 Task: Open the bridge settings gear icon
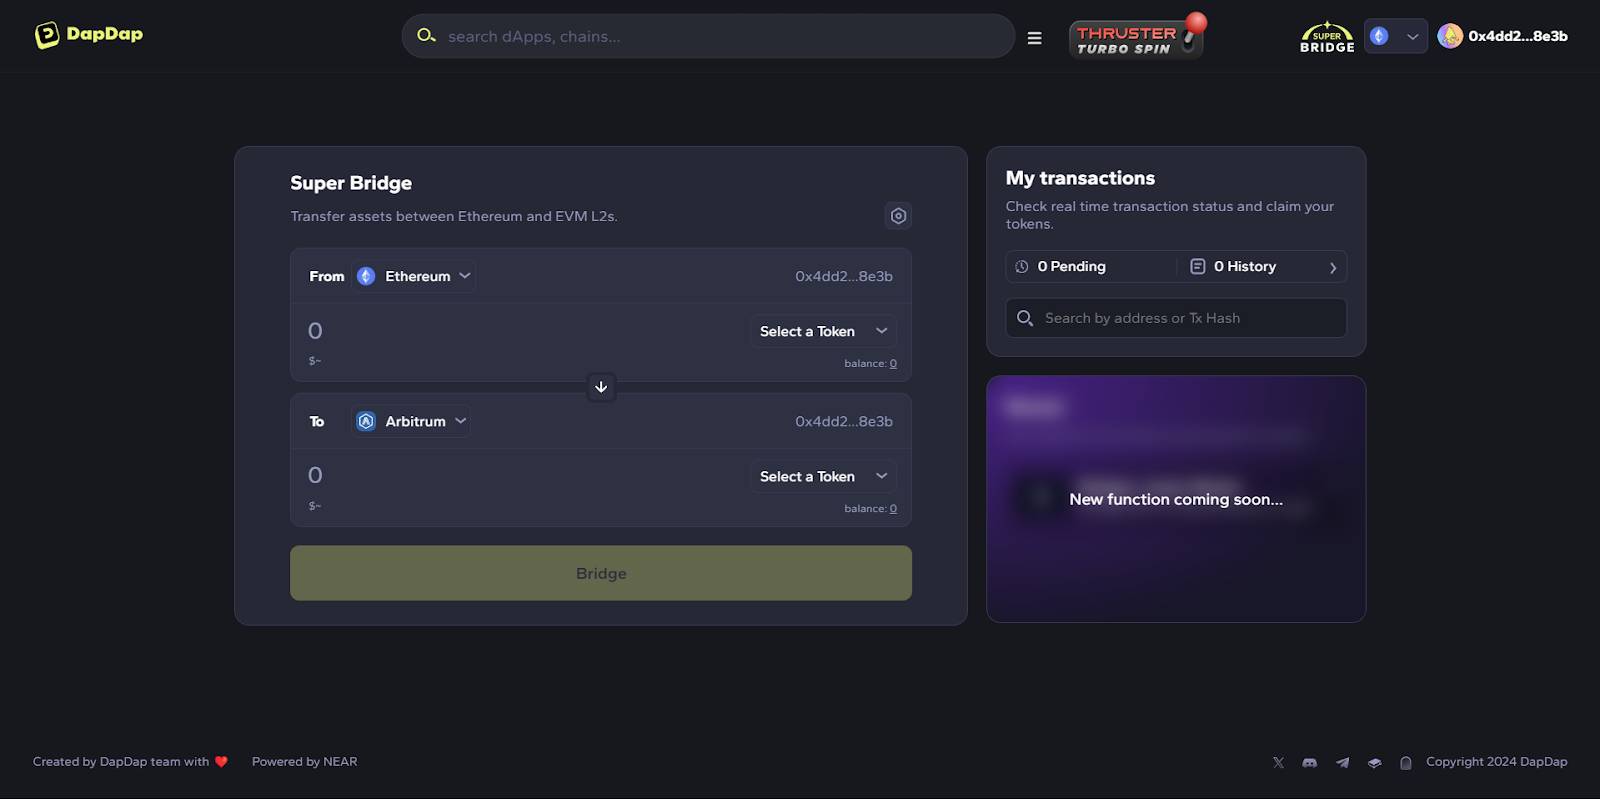click(x=898, y=216)
